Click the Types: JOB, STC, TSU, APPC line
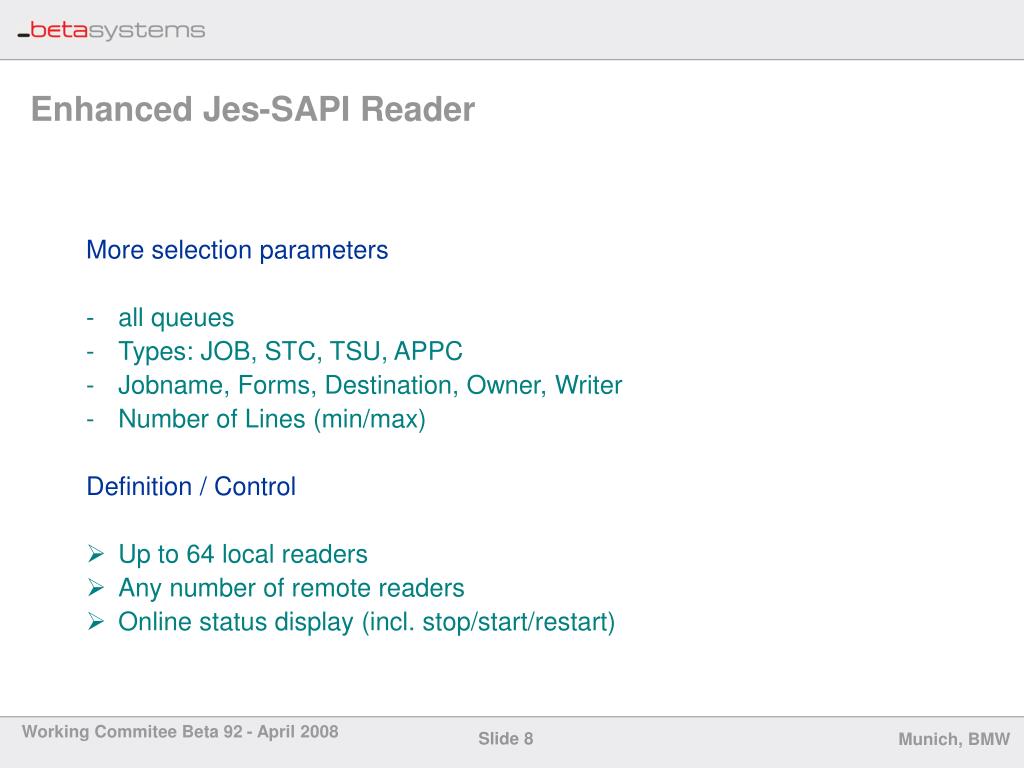Image resolution: width=1024 pixels, height=768 pixels. [290, 352]
